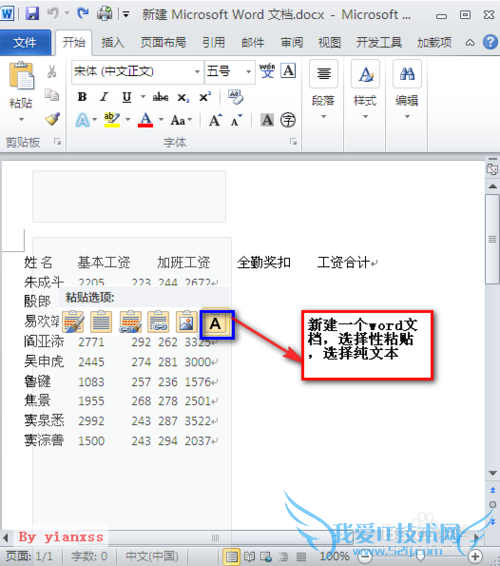Apply yellow text highlight color
This screenshot has height=566, width=500.
(112, 120)
